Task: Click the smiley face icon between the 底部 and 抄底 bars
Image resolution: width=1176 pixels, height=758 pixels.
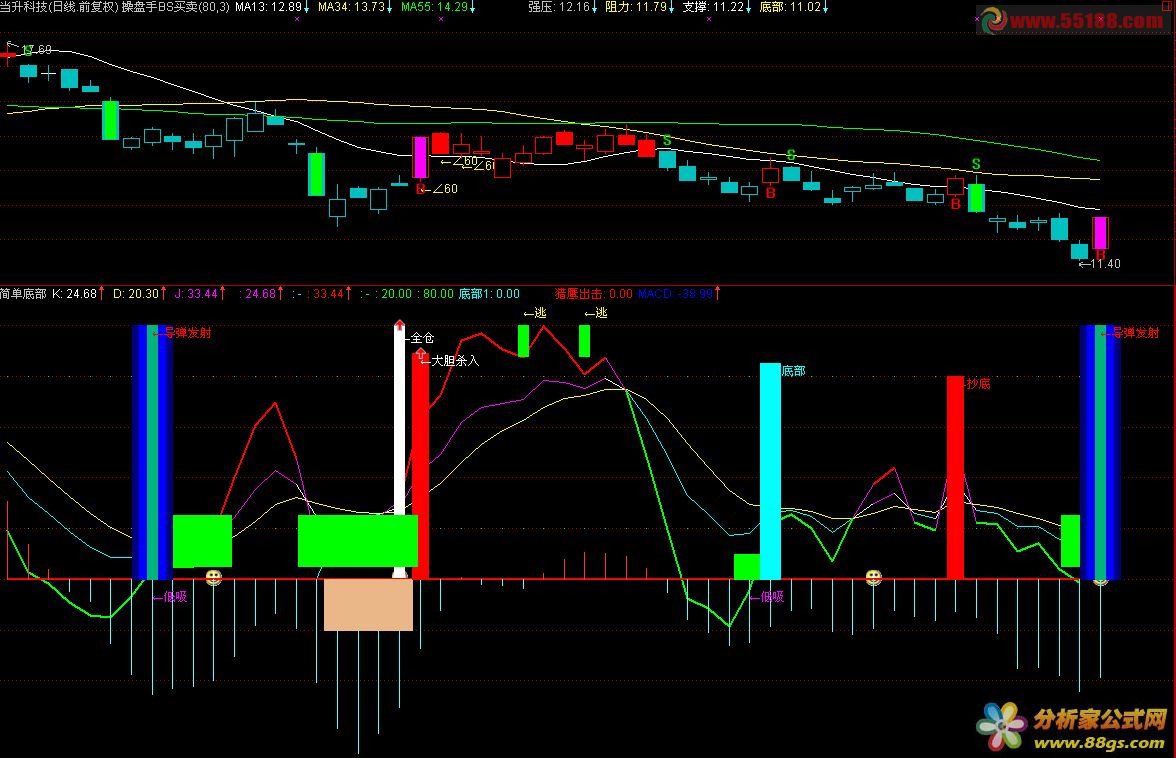Action: tap(873, 577)
